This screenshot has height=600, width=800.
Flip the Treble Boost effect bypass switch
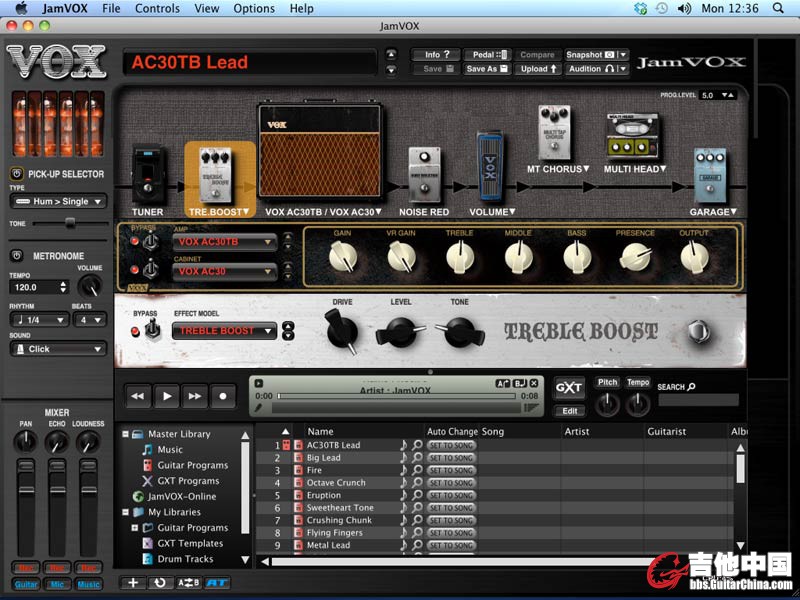[x=153, y=330]
